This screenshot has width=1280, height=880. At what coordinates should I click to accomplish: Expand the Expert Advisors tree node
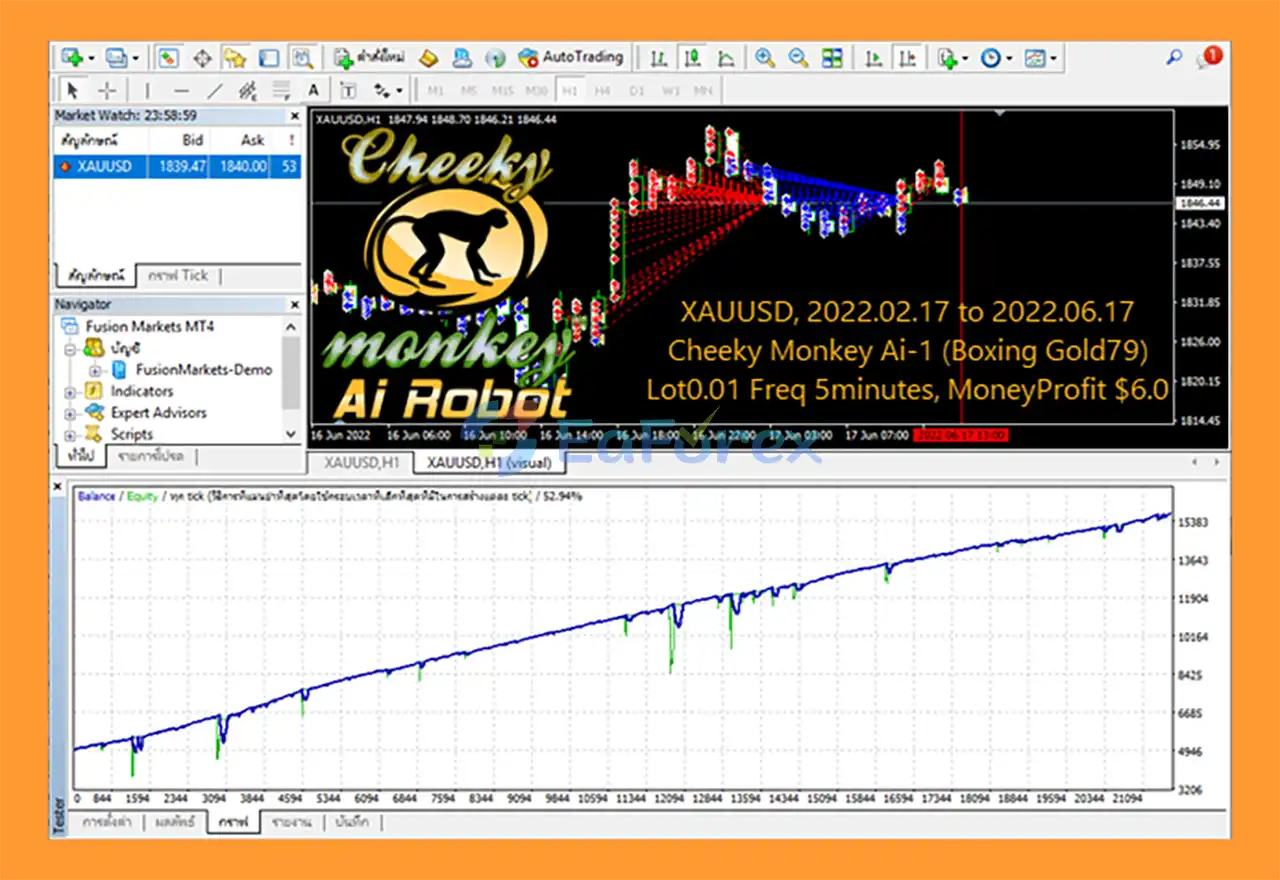71,413
